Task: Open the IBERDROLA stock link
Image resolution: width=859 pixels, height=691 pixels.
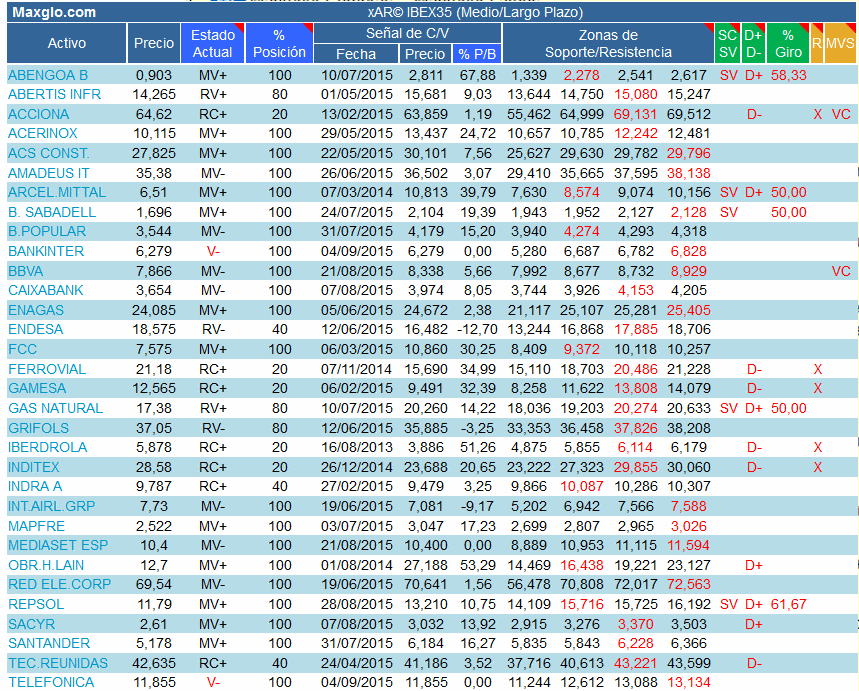Action: click(48, 447)
